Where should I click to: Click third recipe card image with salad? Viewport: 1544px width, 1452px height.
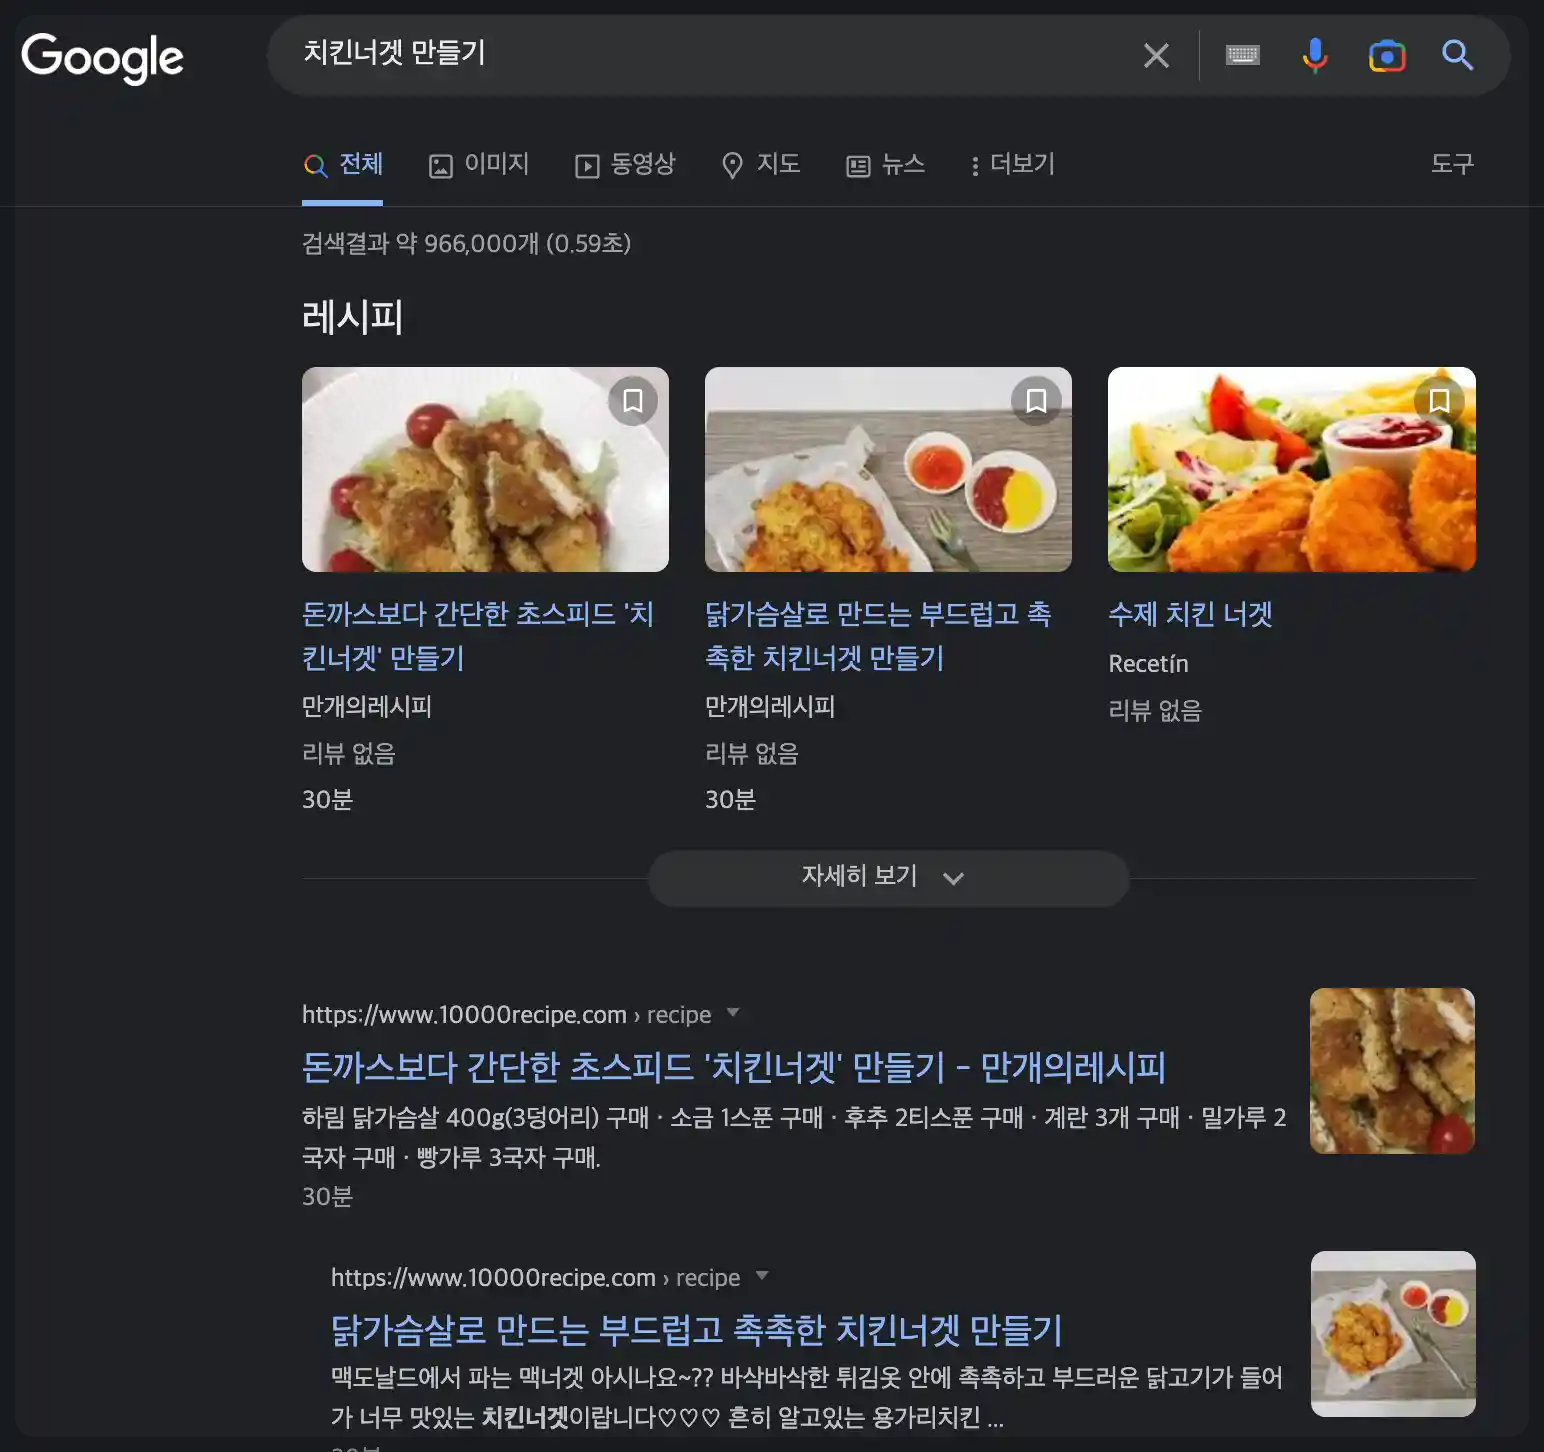pyautogui.click(x=1291, y=469)
